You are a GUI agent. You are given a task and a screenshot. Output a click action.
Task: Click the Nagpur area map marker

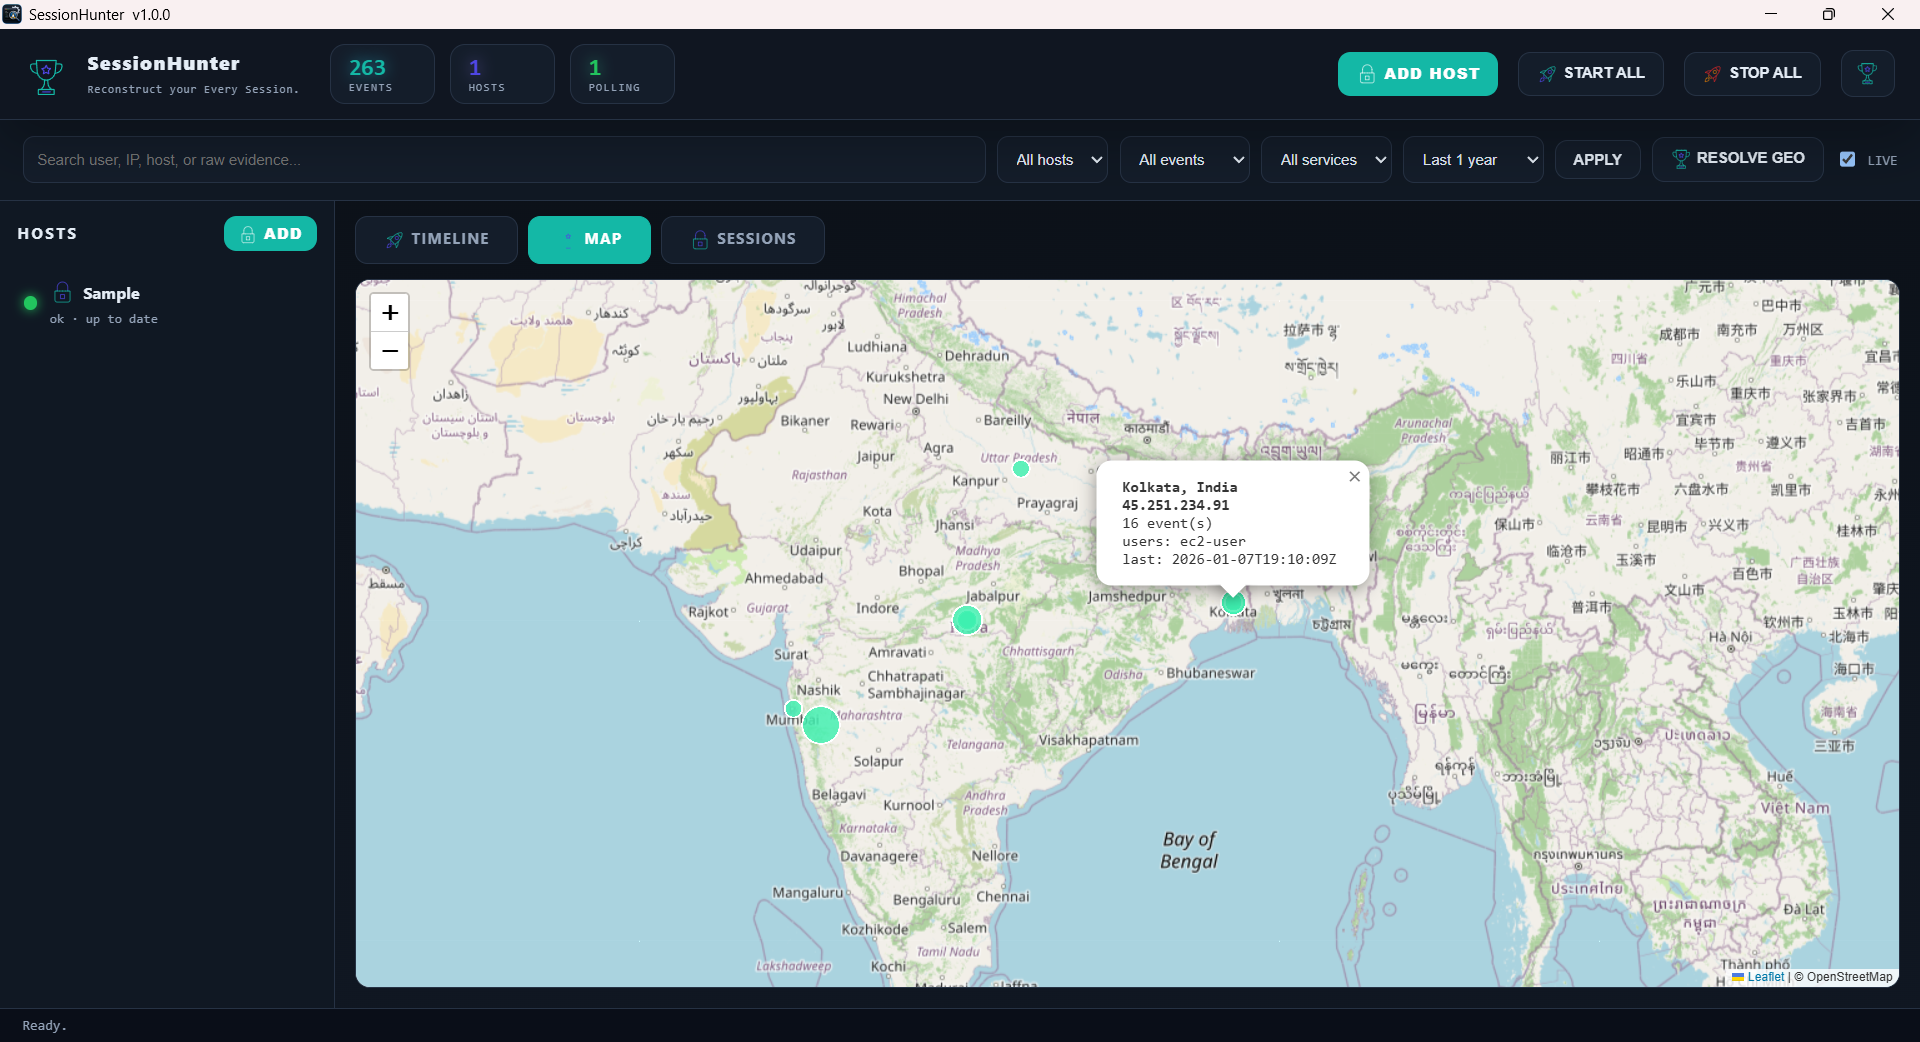(966, 620)
